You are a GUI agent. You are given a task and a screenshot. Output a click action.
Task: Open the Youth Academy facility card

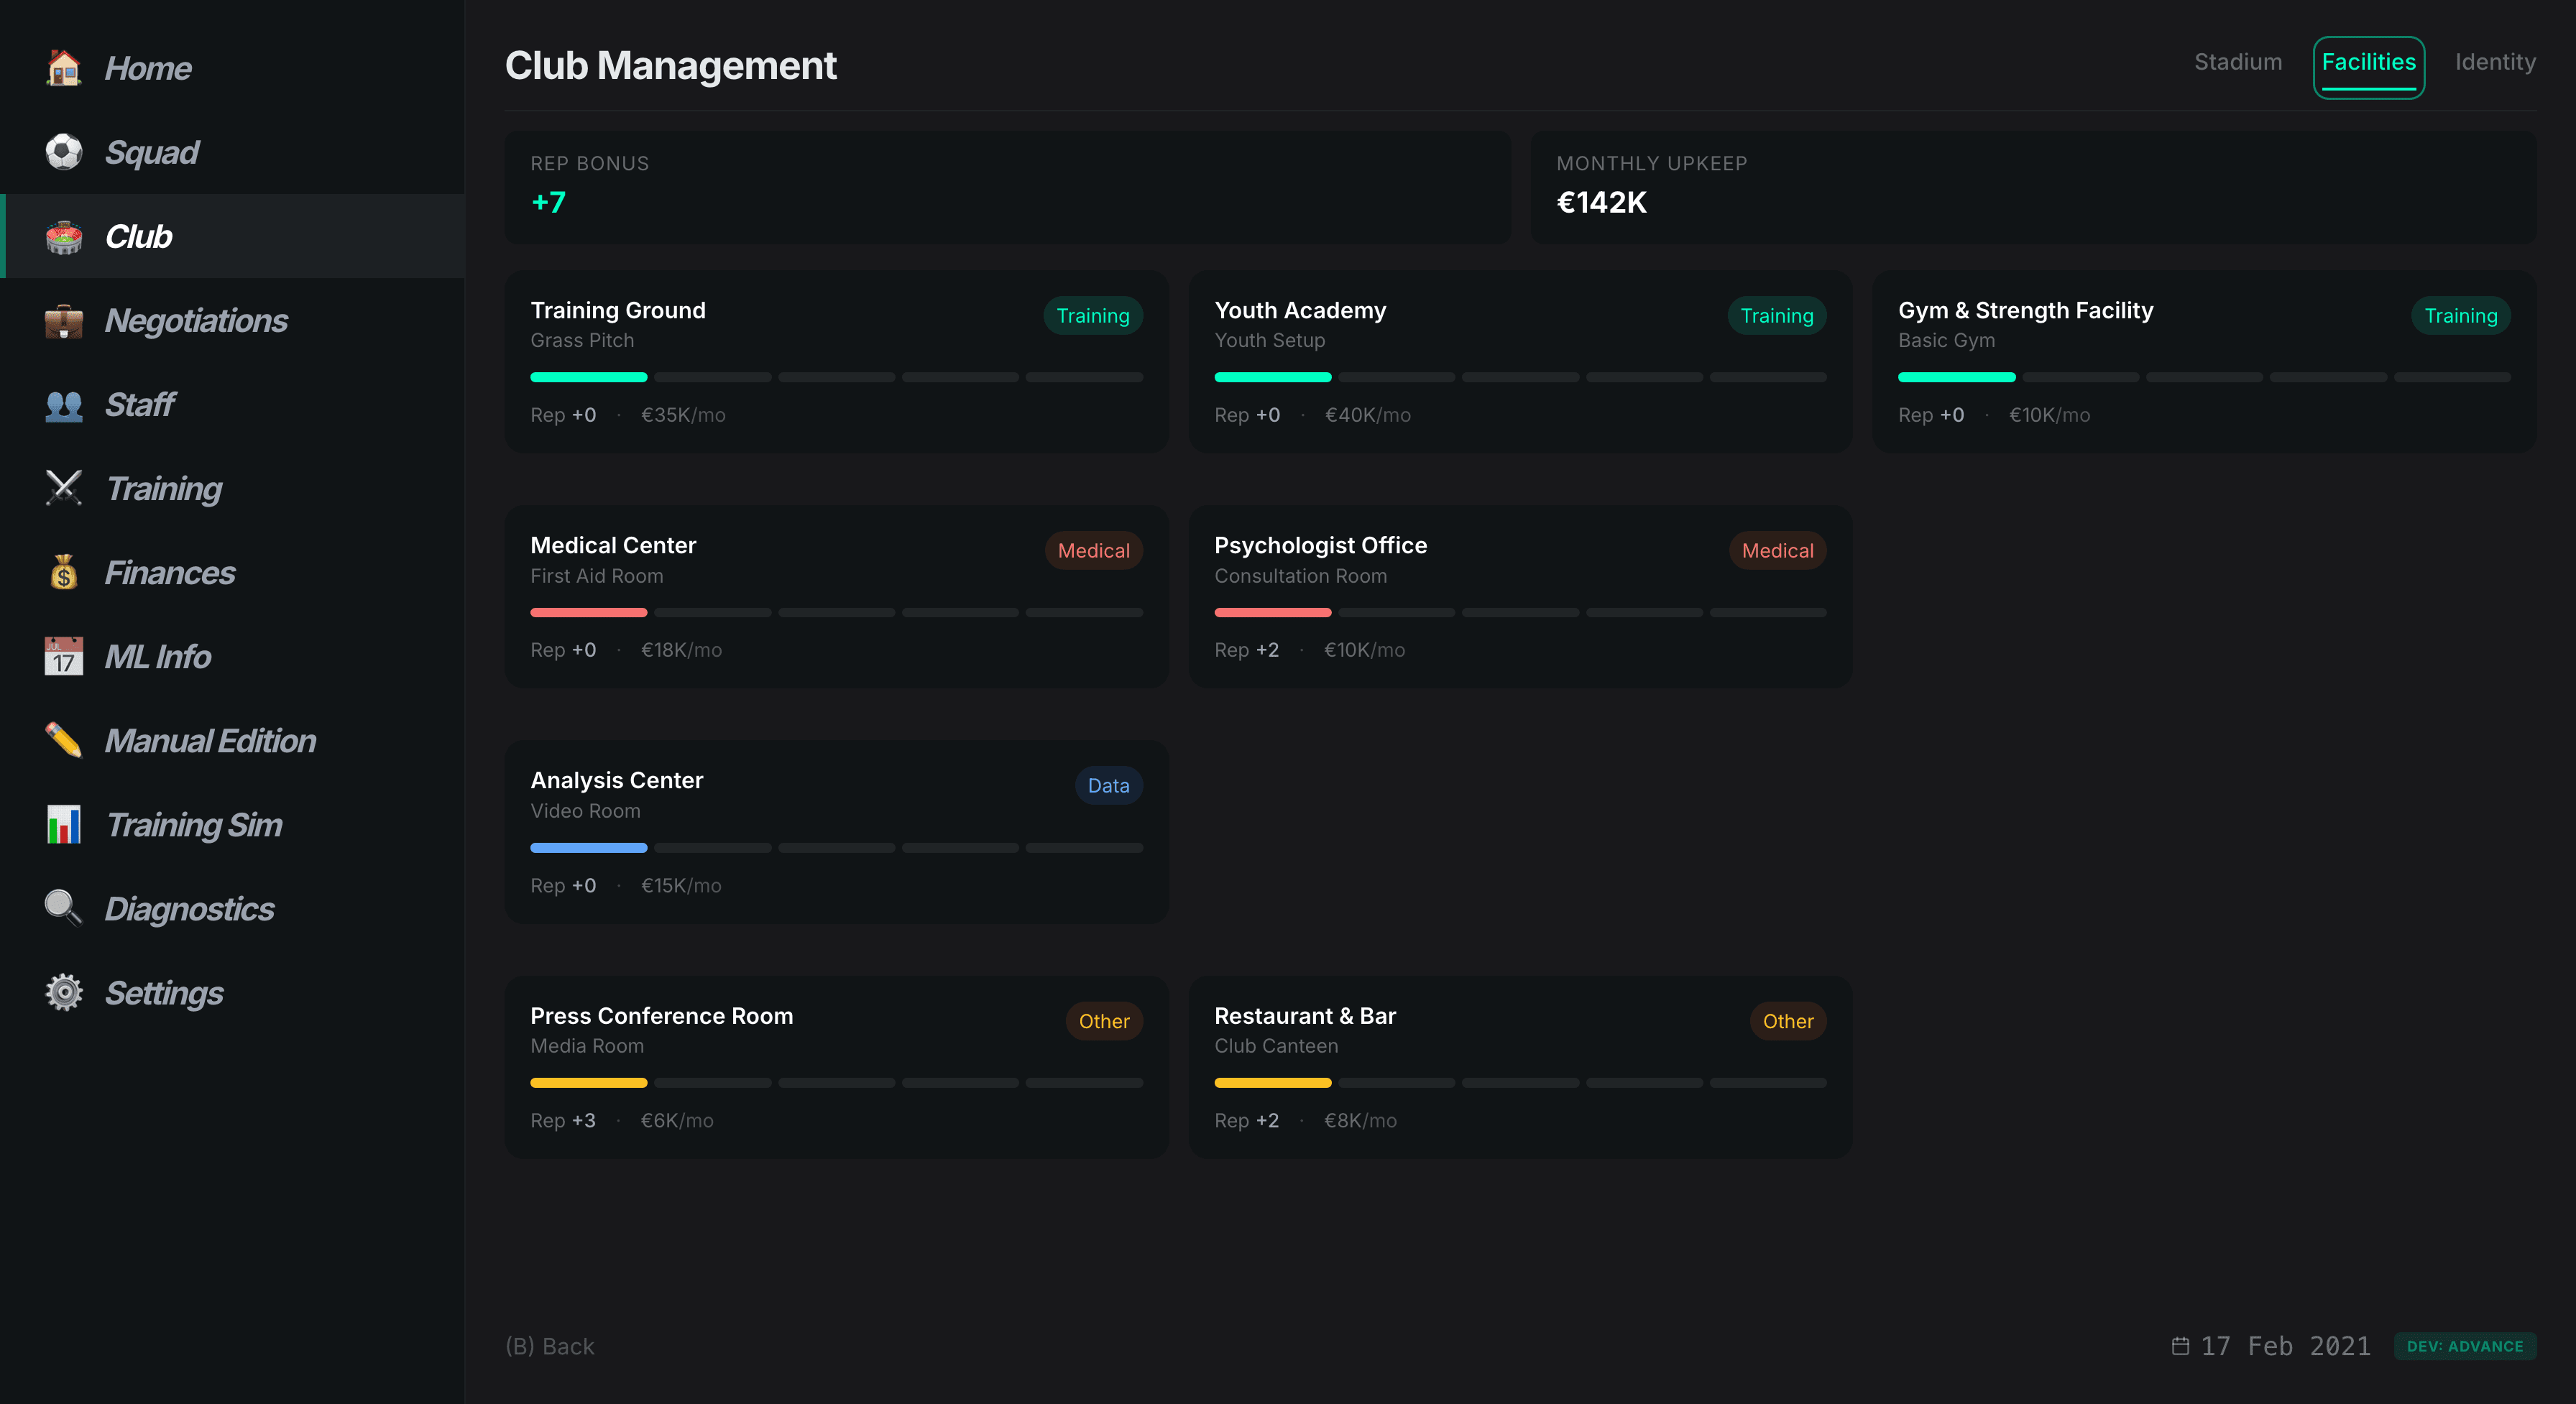tap(1520, 361)
